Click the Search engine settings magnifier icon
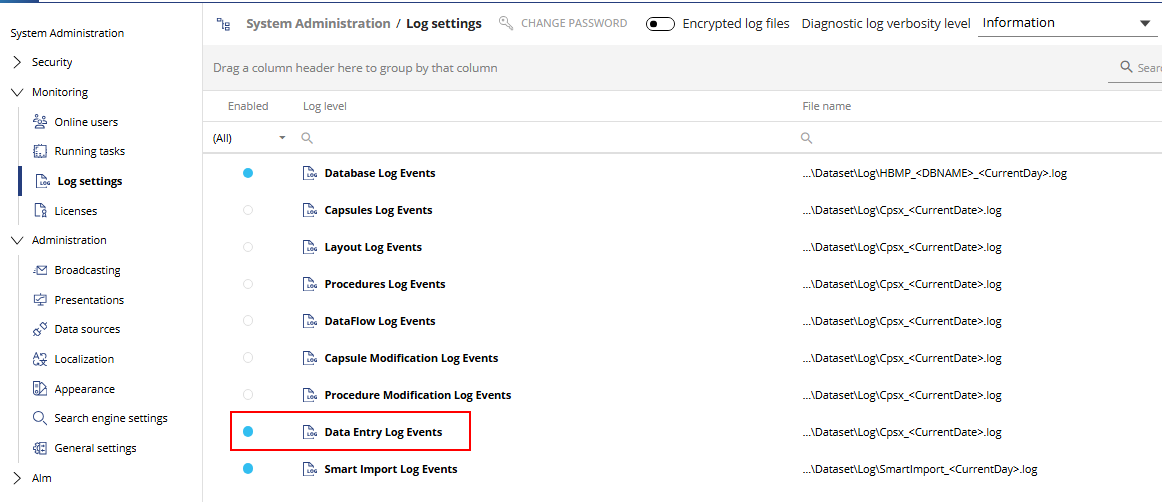Viewport: 1162px width, 502px height. pyautogui.click(x=41, y=418)
